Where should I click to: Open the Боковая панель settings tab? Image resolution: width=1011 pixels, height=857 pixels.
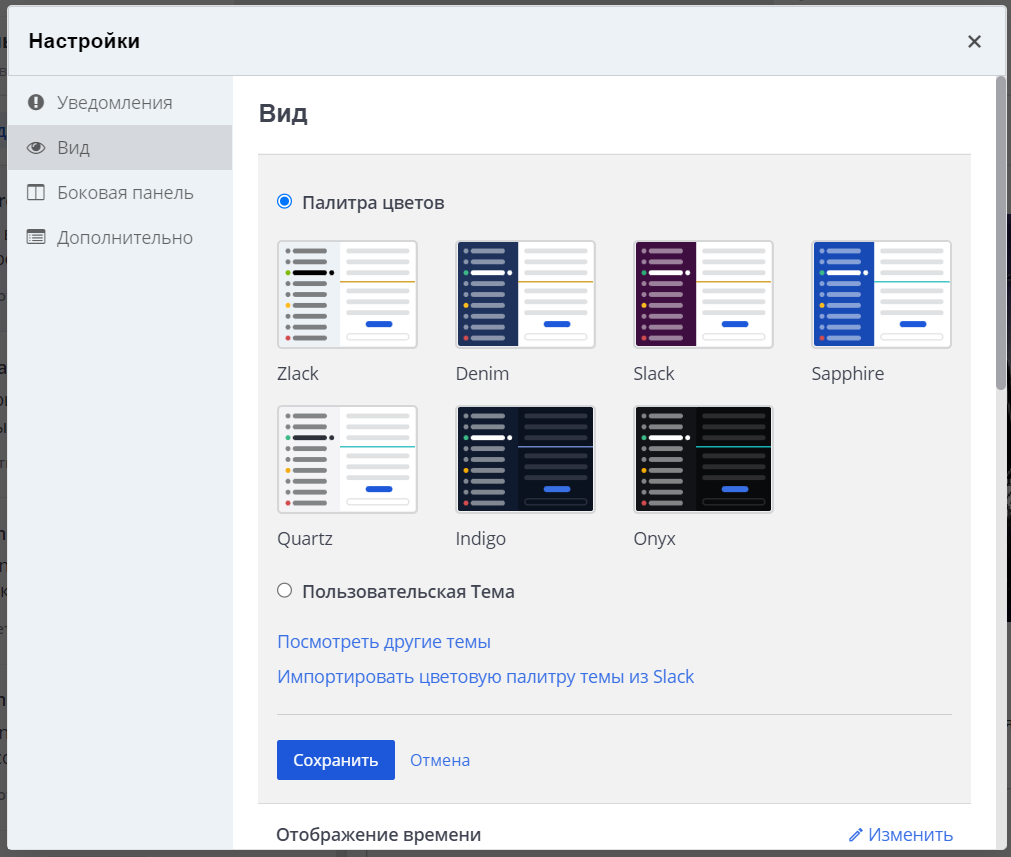(125, 193)
